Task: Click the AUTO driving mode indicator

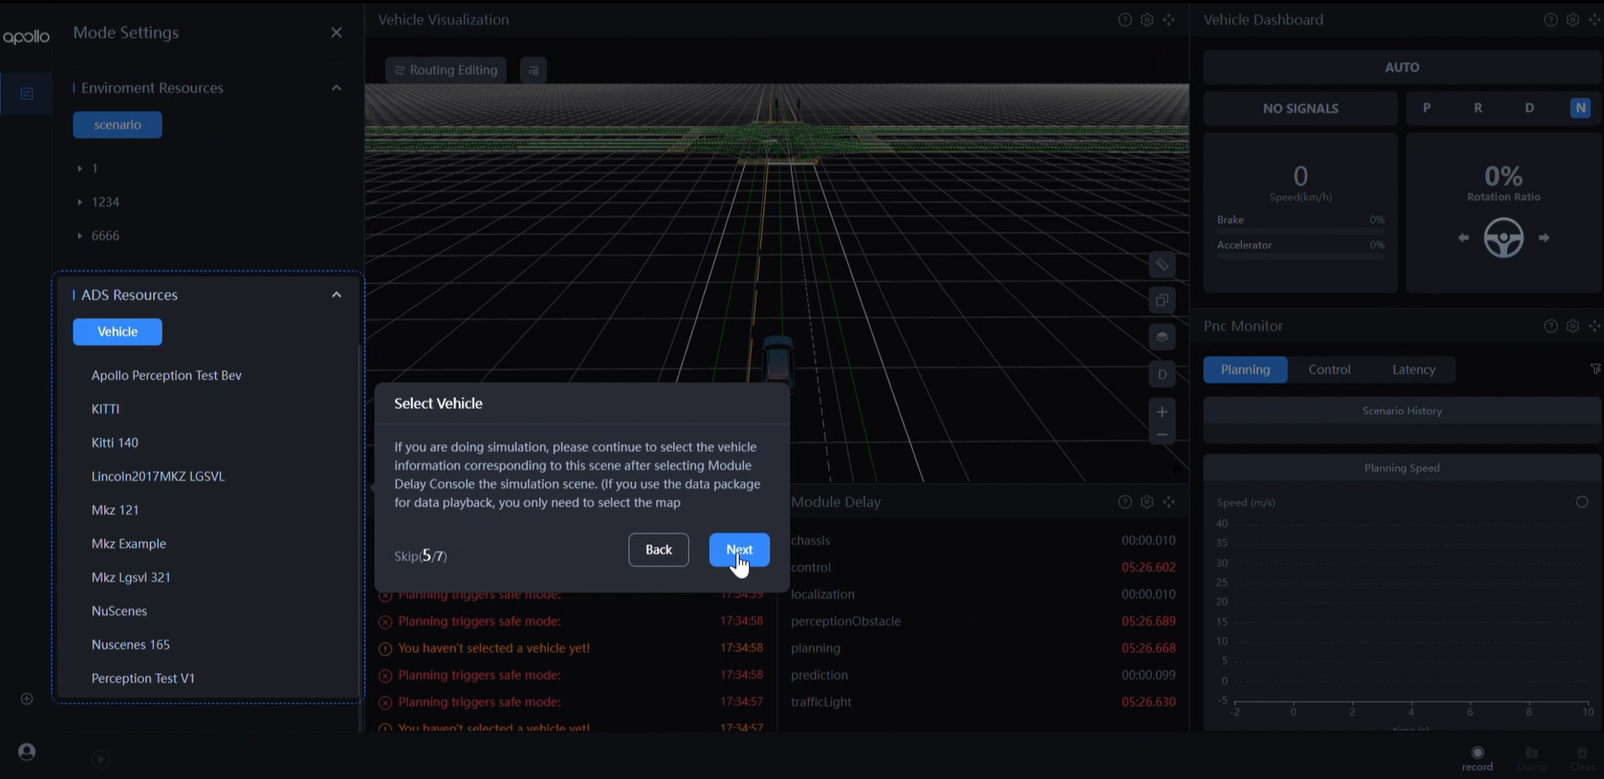Action: click(x=1402, y=67)
